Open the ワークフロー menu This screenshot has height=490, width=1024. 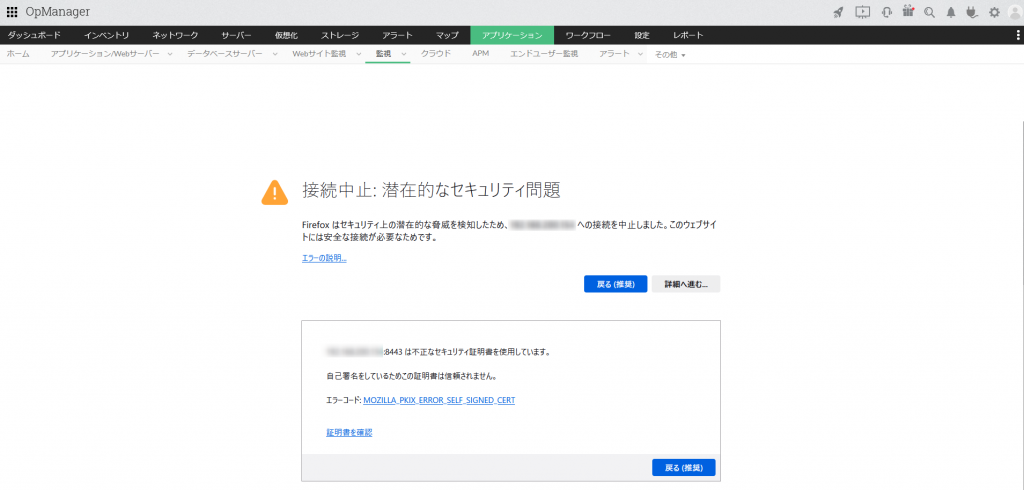click(x=588, y=35)
